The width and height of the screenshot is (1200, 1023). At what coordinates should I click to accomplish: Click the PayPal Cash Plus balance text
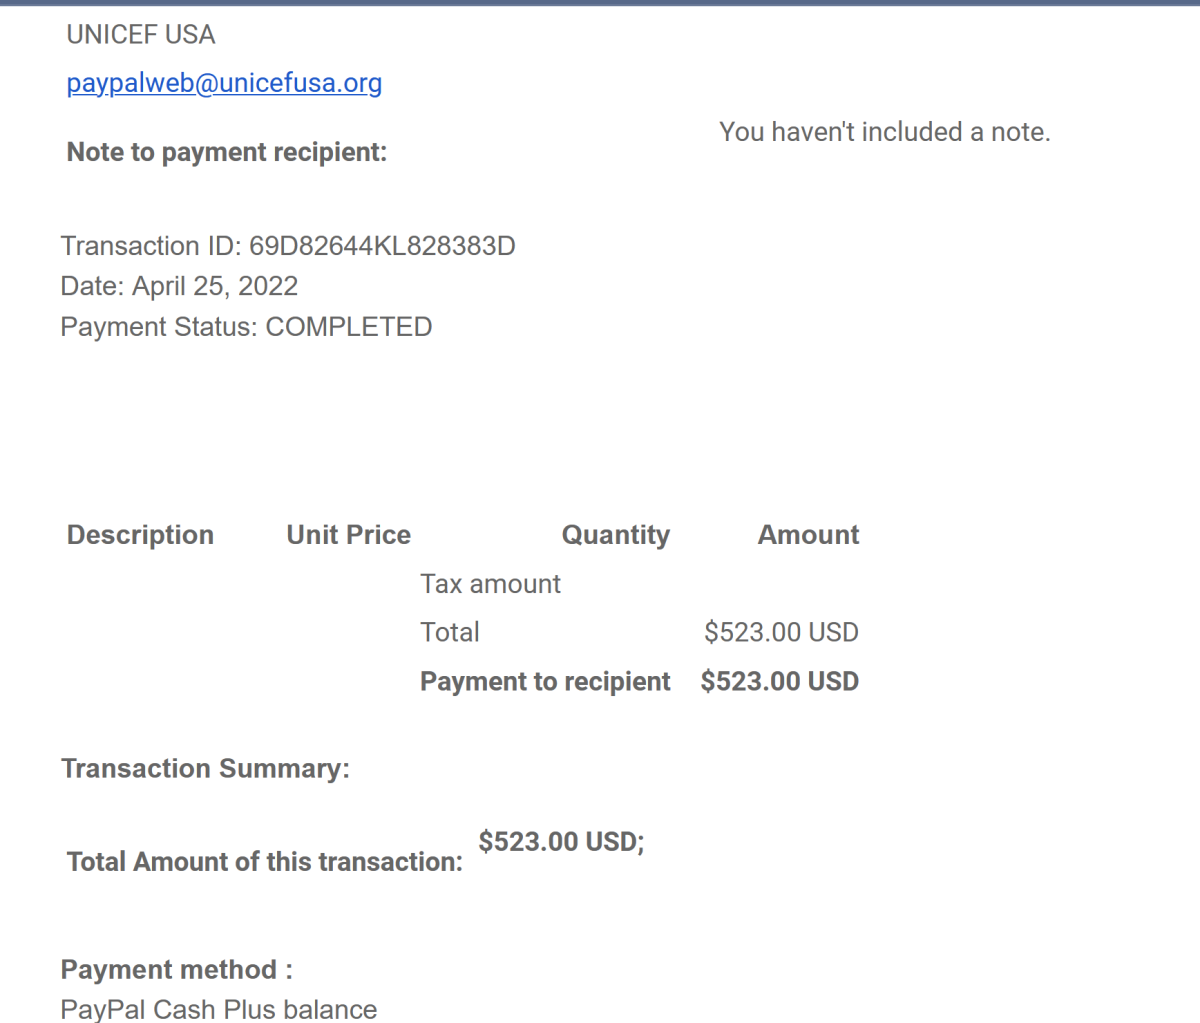(x=219, y=1009)
